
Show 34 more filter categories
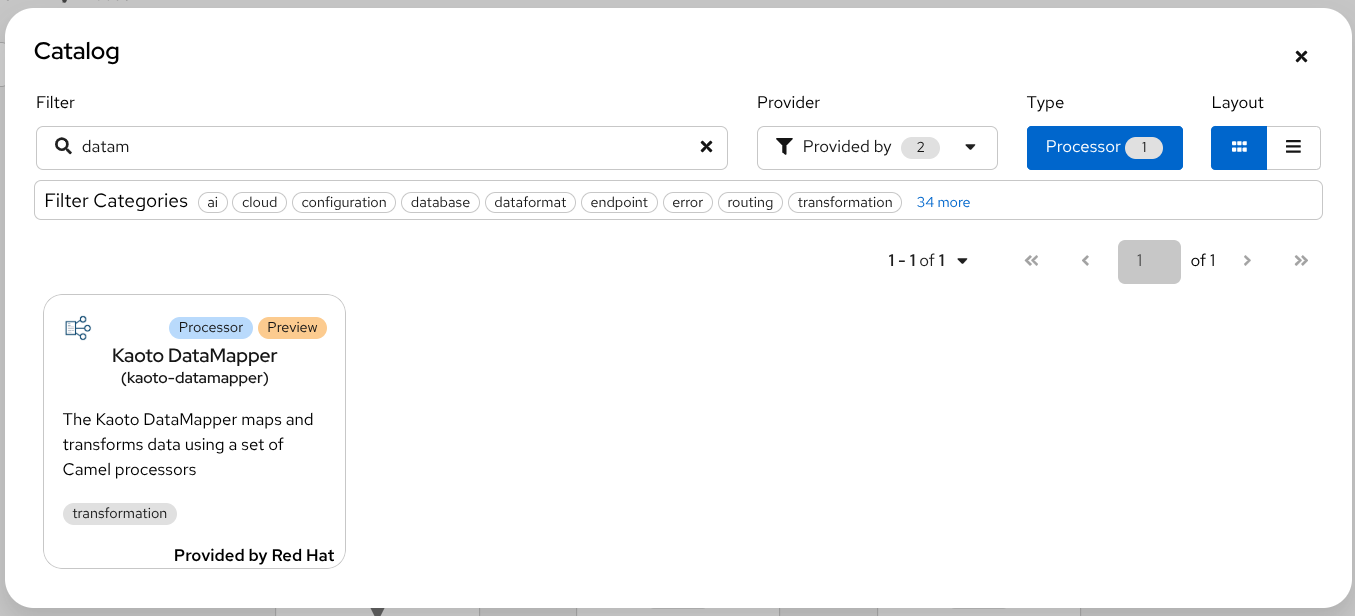click(943, 202)
